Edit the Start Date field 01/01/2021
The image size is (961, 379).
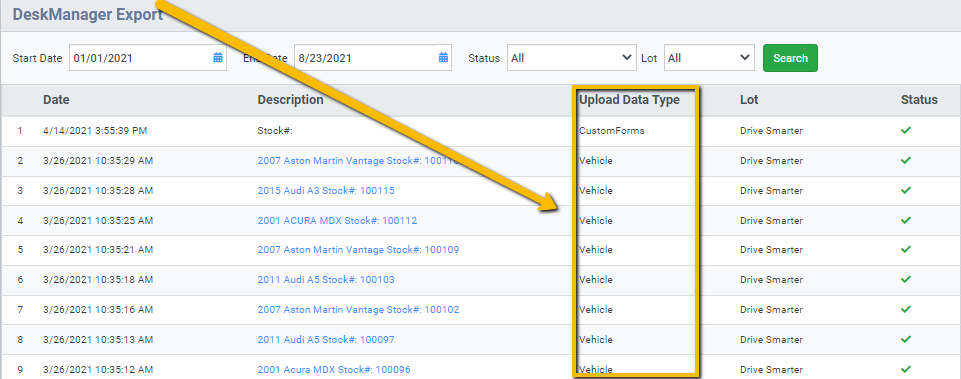[148, 58]
